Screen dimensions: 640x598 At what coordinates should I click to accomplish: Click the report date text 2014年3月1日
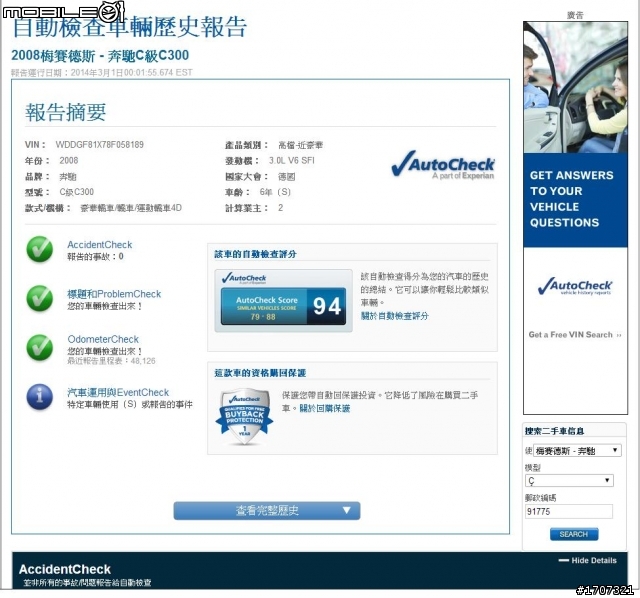96,73
